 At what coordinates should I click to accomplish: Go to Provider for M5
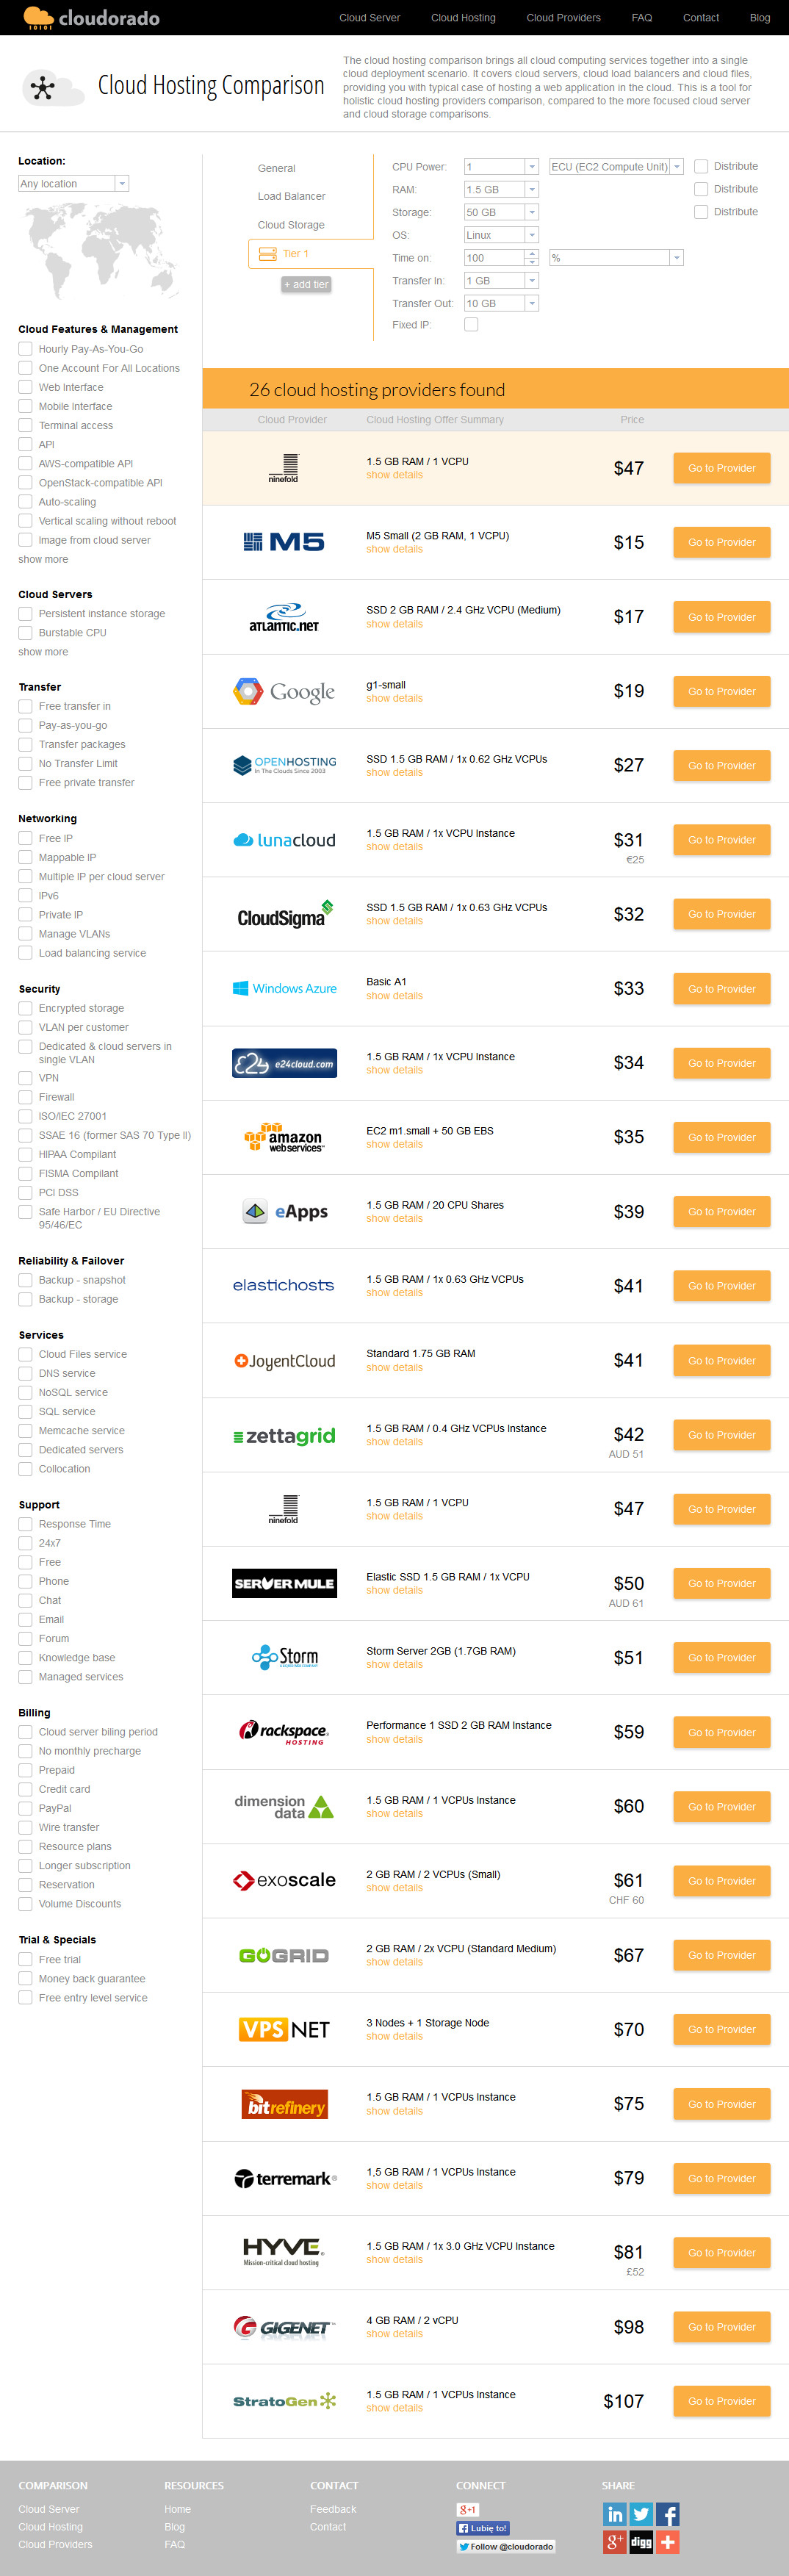click(721, 542)
